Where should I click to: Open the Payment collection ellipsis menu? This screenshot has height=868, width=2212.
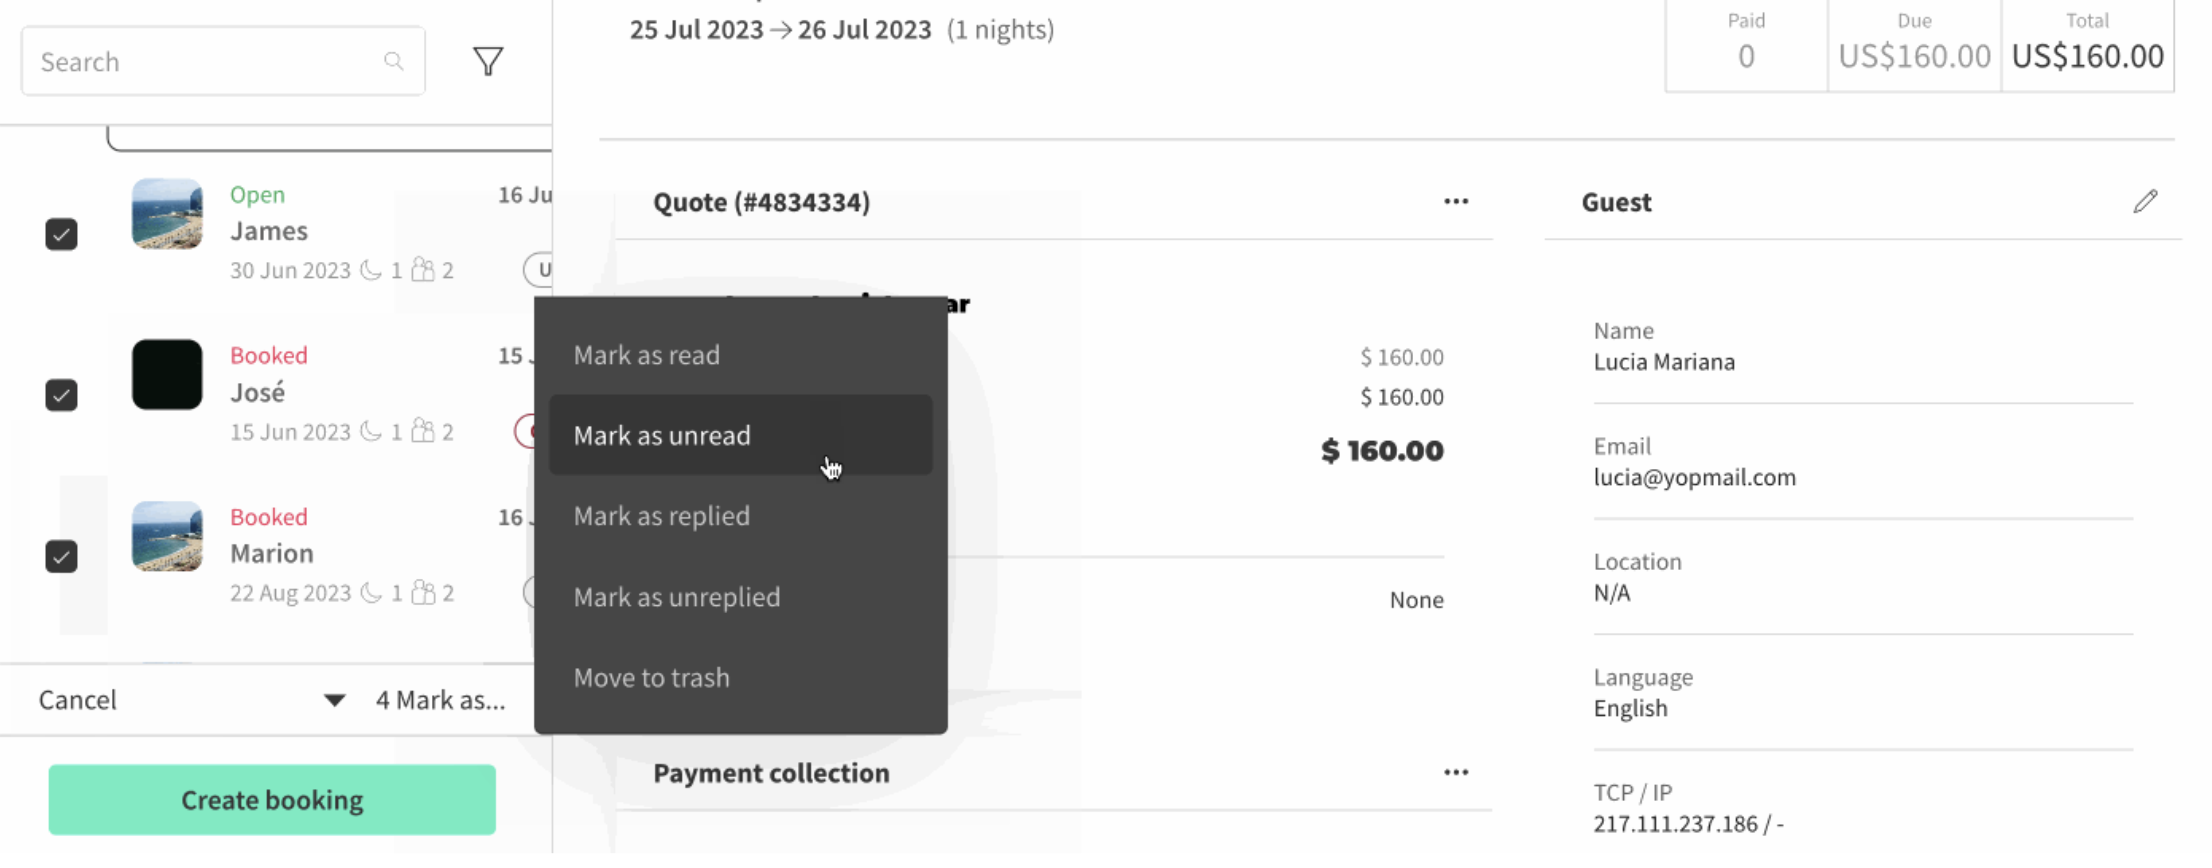pyautogui.click(x=1456, y=771)
